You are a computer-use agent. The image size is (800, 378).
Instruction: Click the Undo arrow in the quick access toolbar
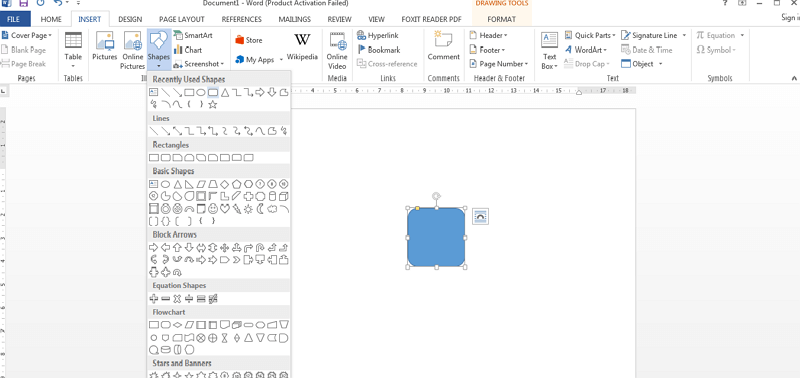pyautogui.click(x=57, y=3)
